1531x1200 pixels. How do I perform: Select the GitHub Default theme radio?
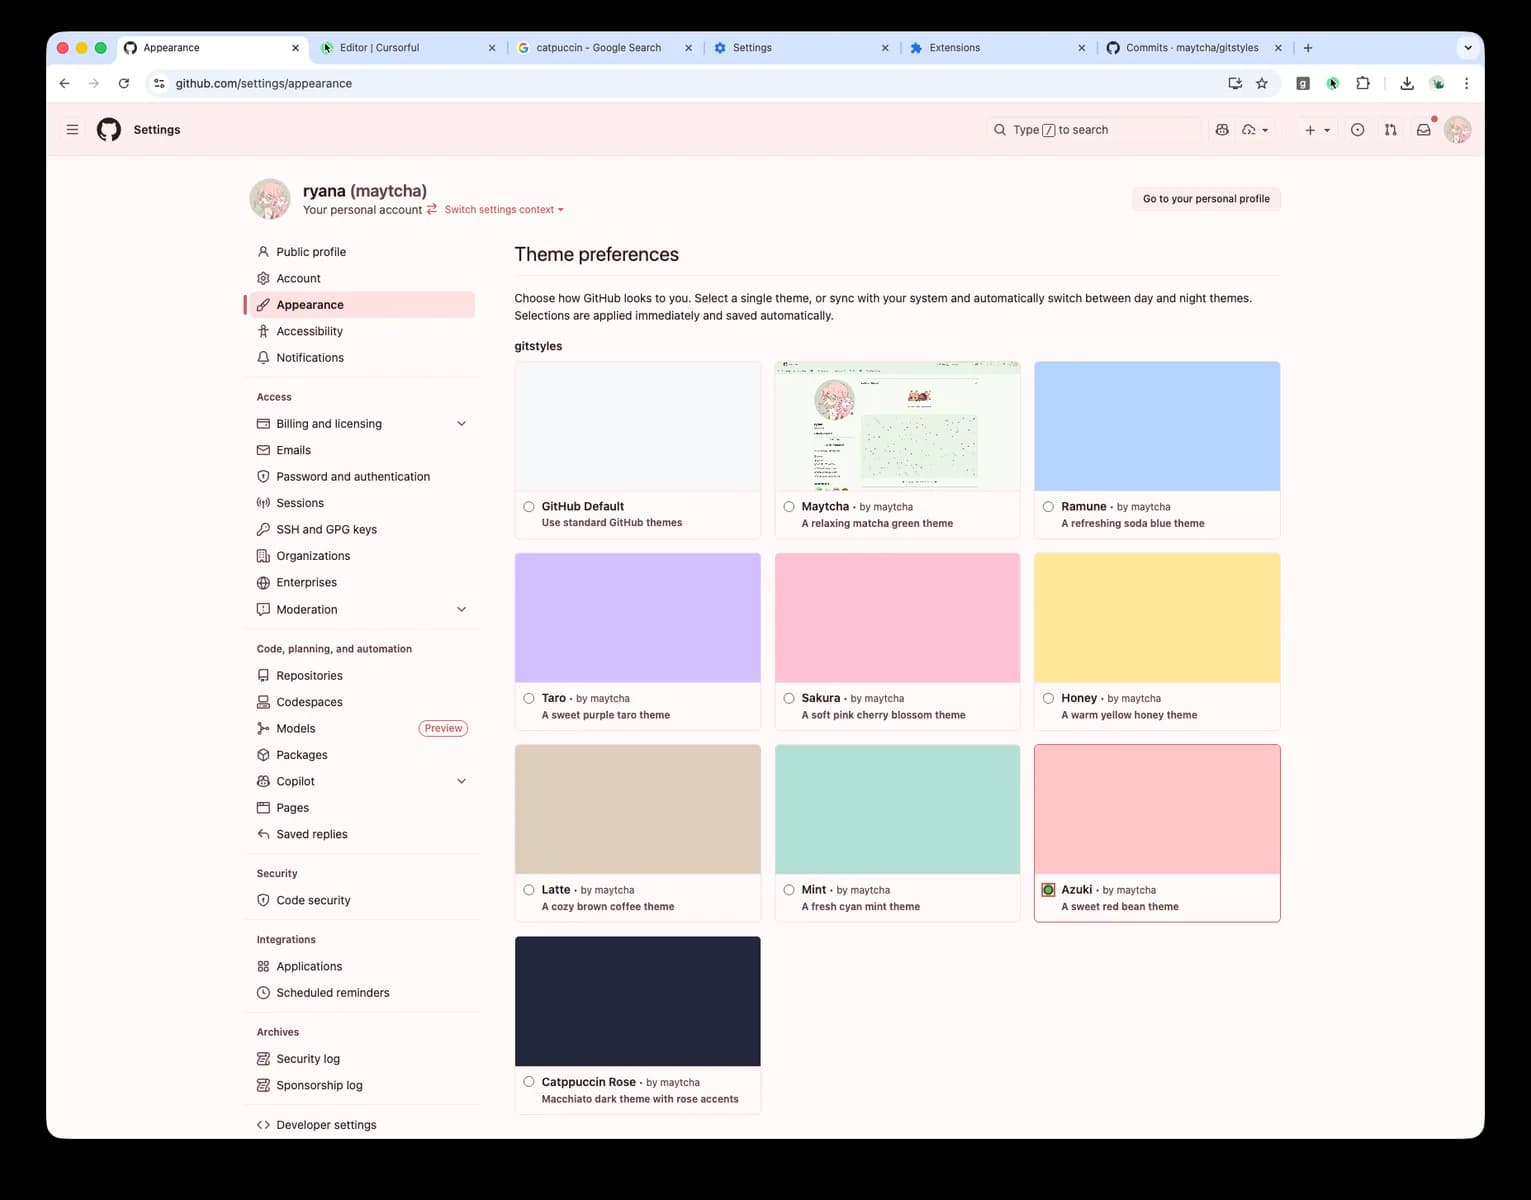tap(529, 507)
